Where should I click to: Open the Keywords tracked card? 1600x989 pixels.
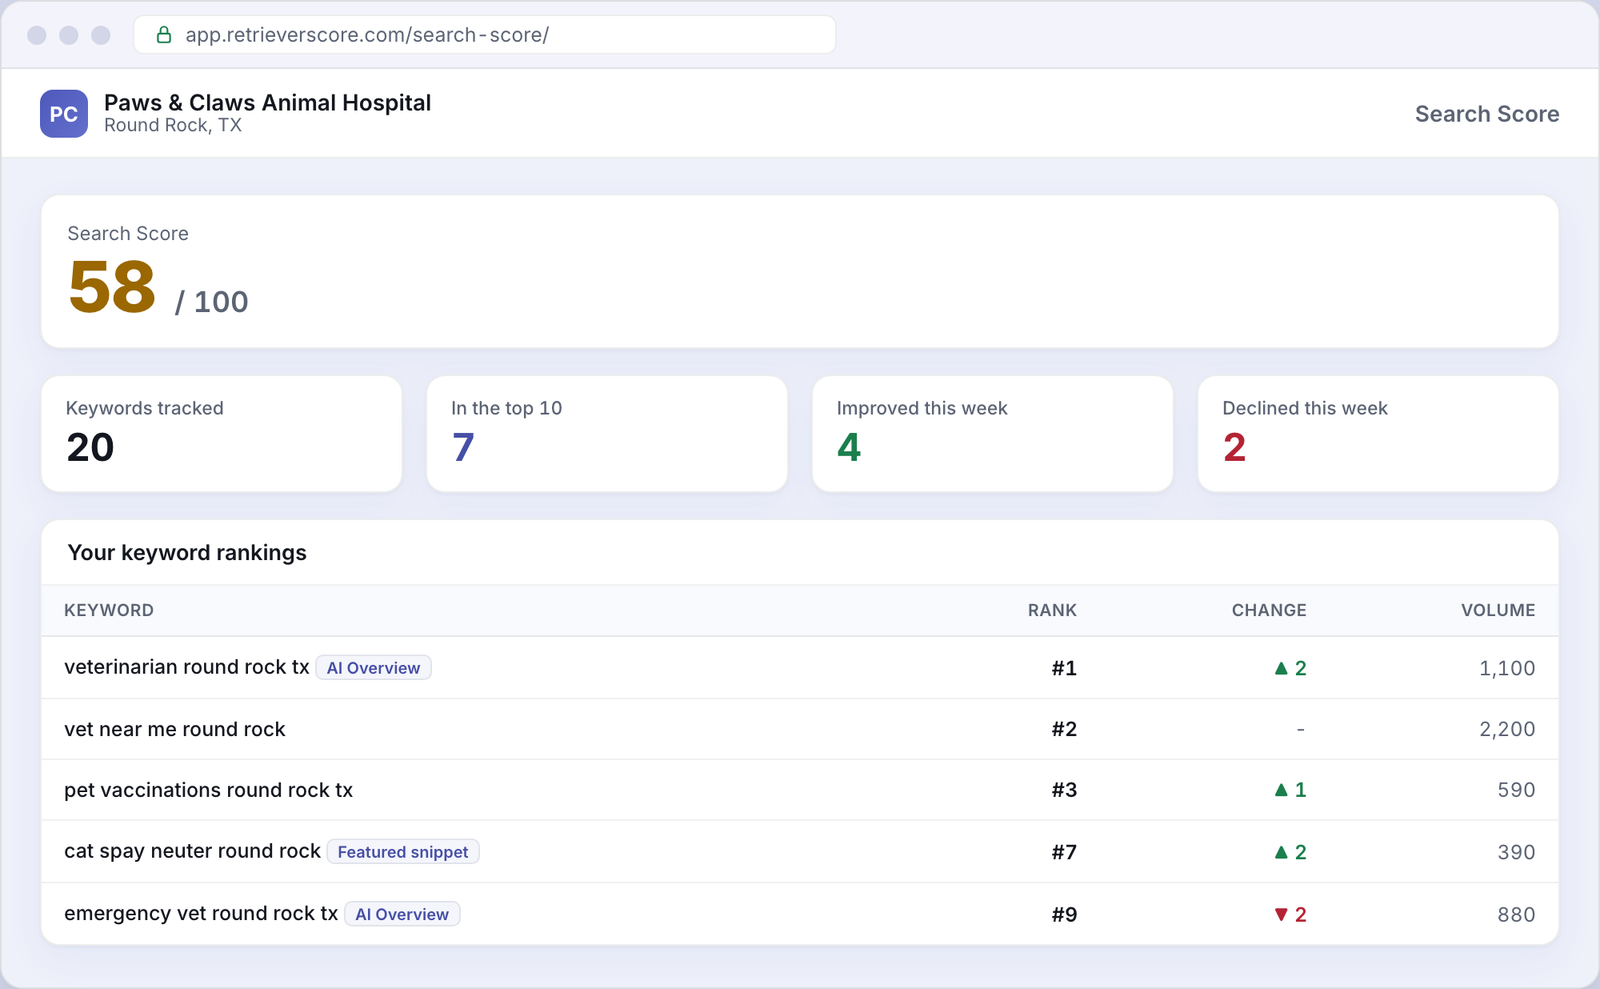(x=221, y=434)
